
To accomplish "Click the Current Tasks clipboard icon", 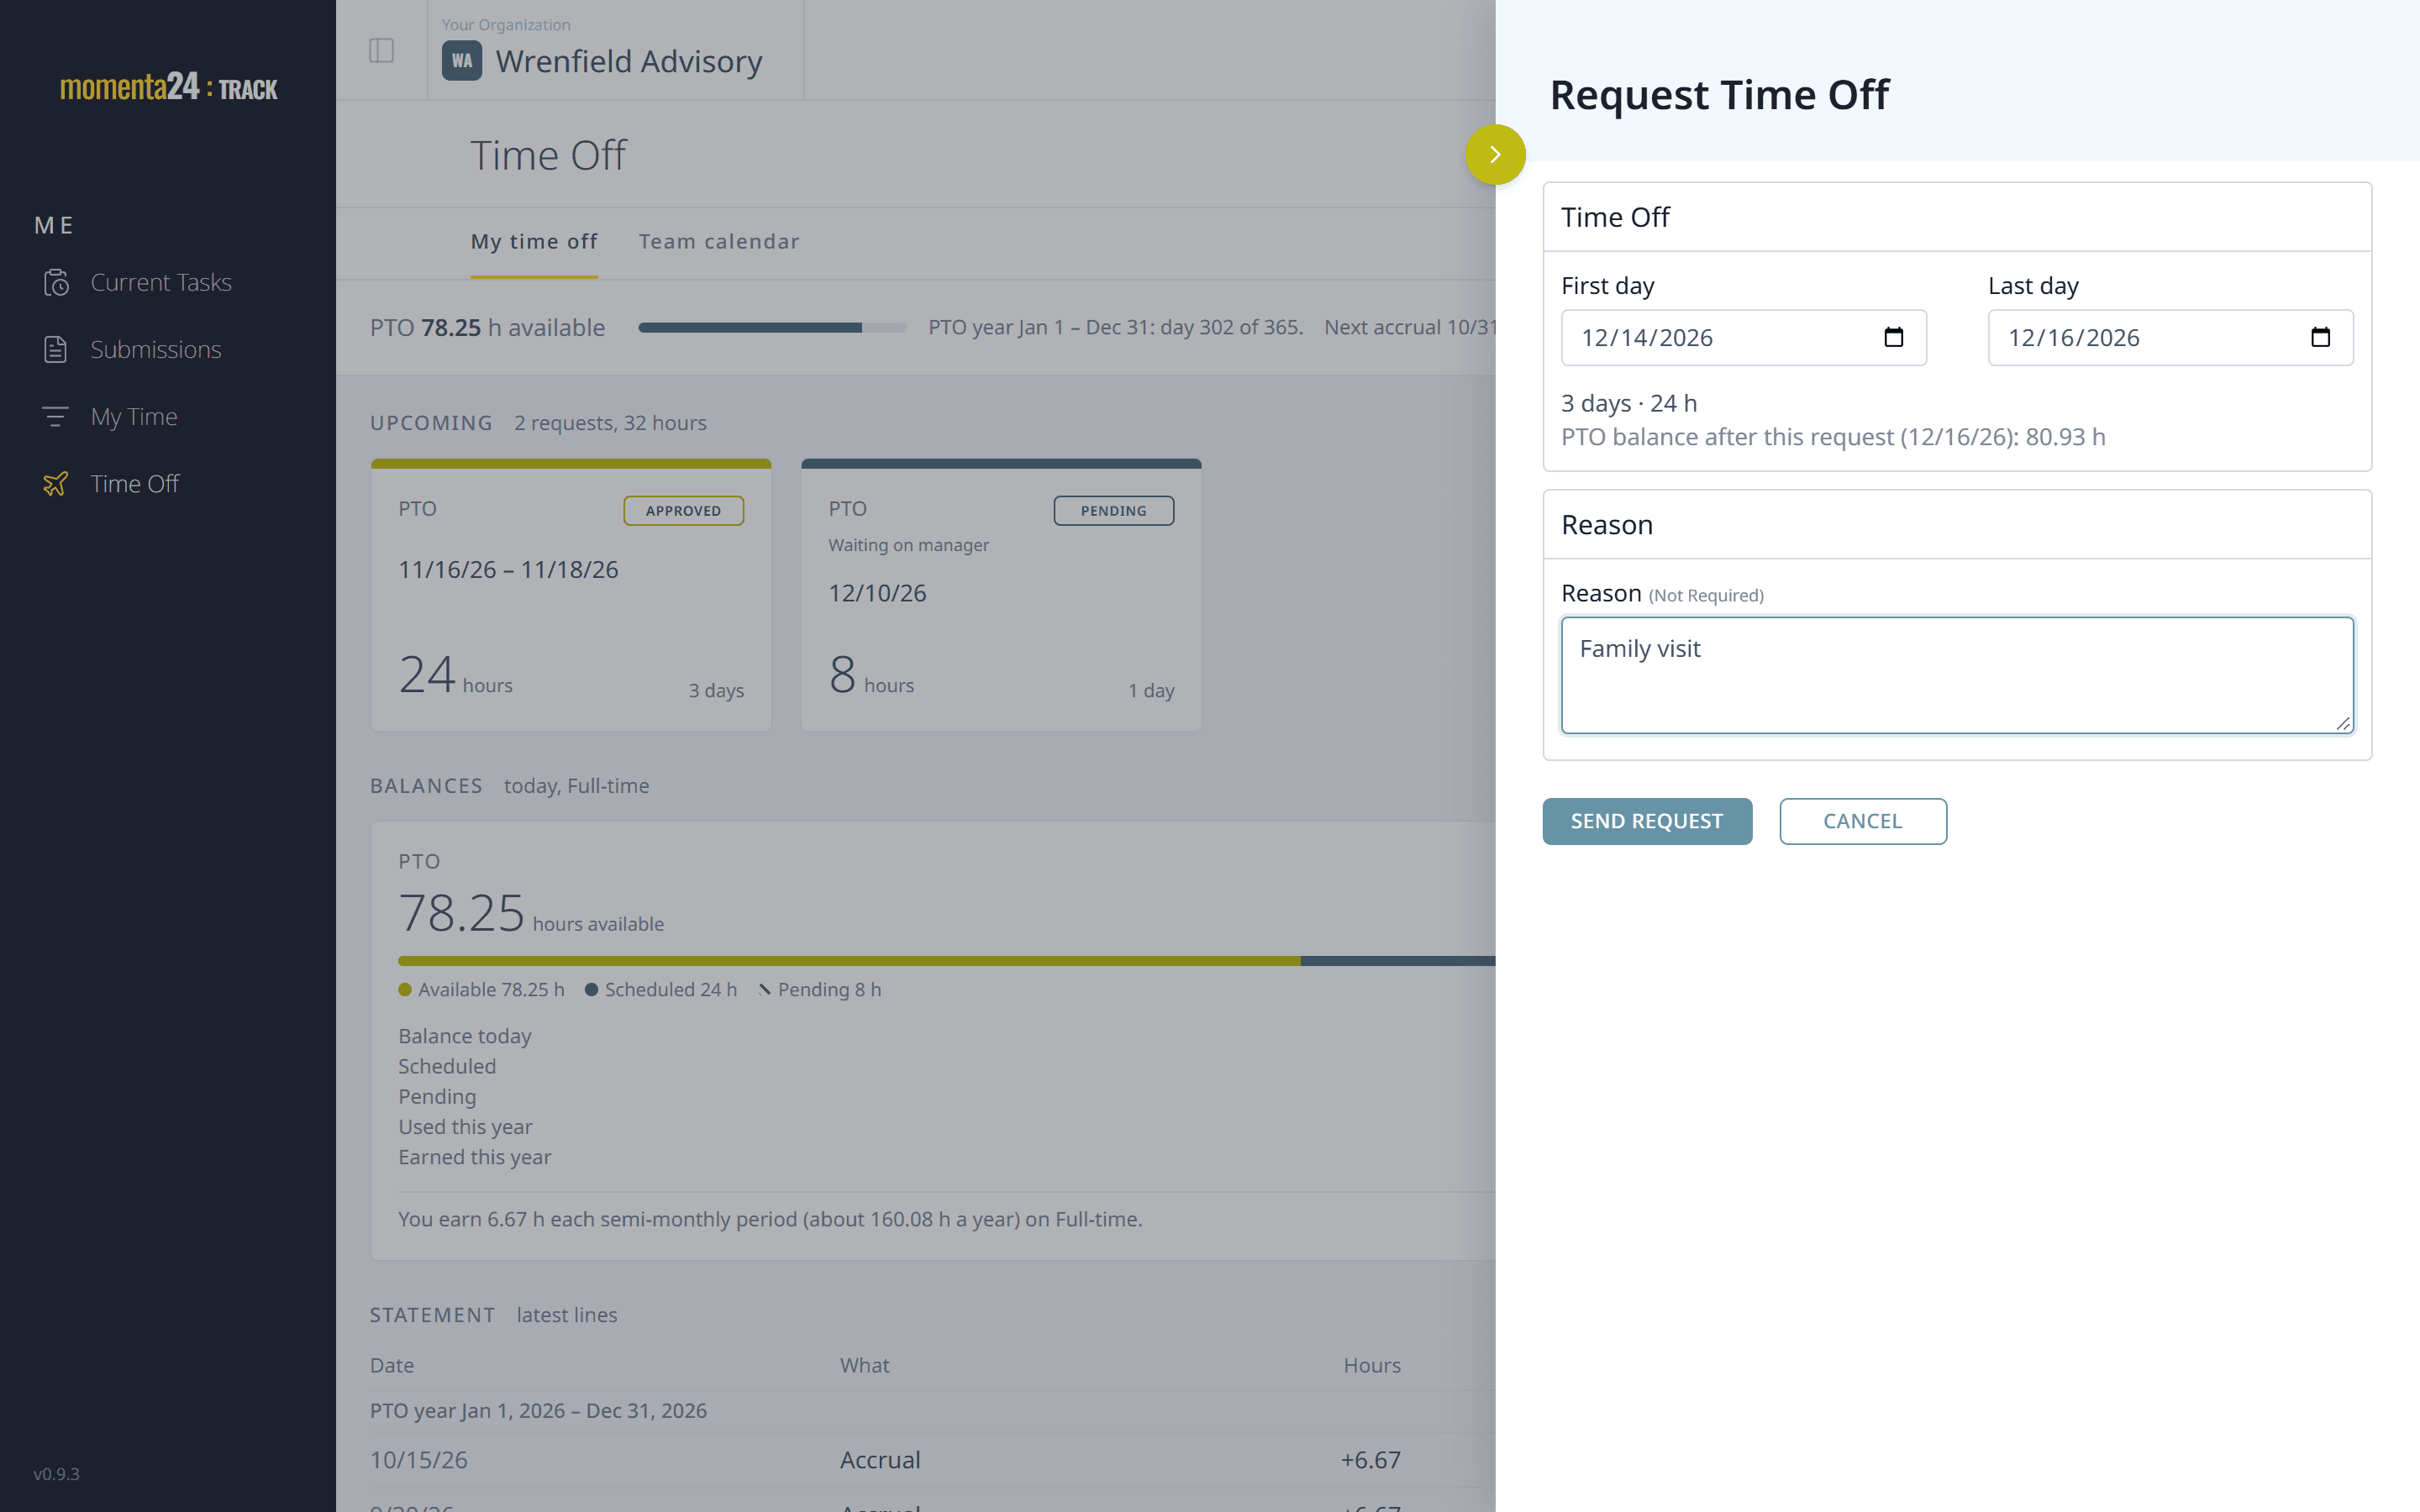I will coord(56,283).
